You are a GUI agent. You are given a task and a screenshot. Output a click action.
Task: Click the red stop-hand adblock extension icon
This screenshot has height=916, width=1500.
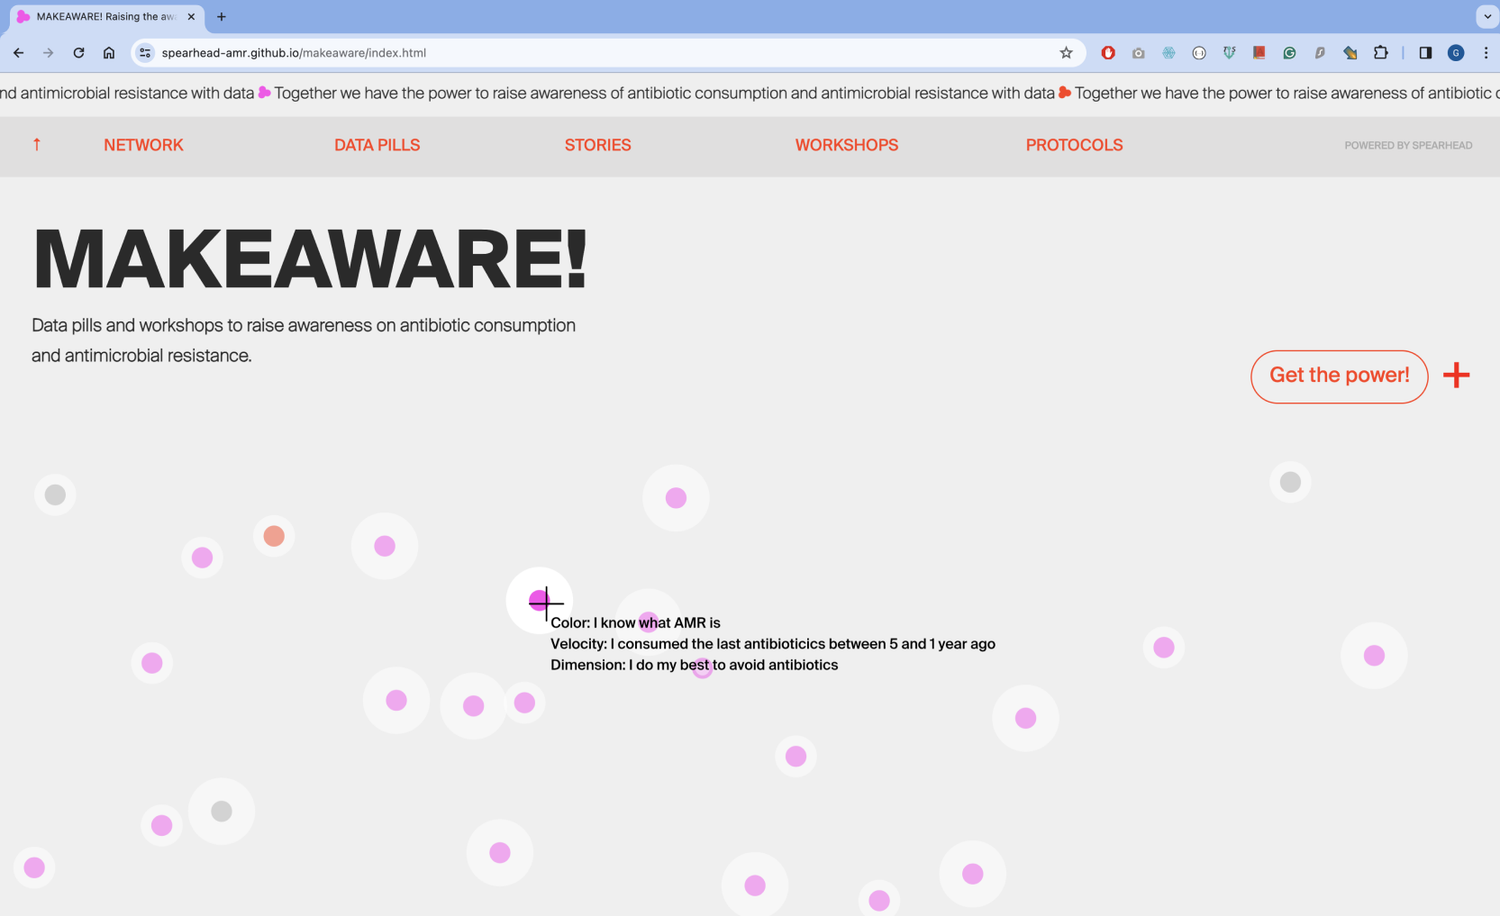(x=1108, y=53)
